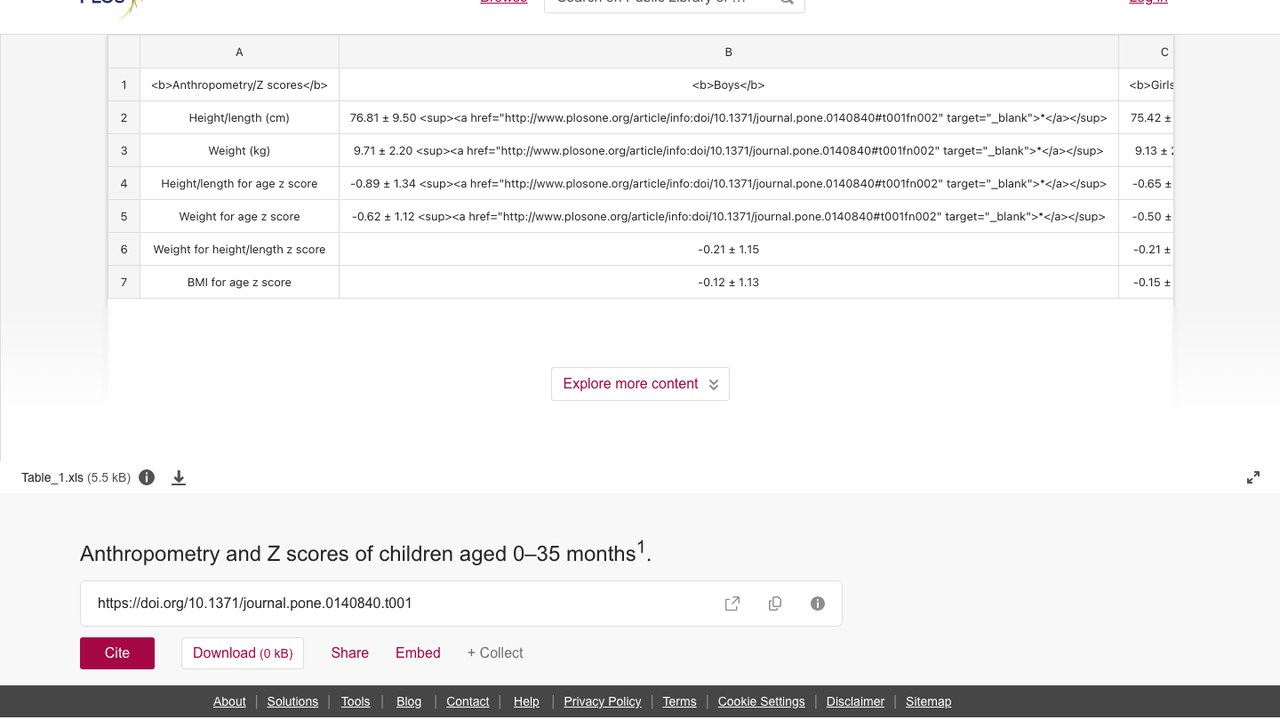Open the Terms footer link
The height and width of the screenshot is (720, 1280).
click(x=679, y=702)
